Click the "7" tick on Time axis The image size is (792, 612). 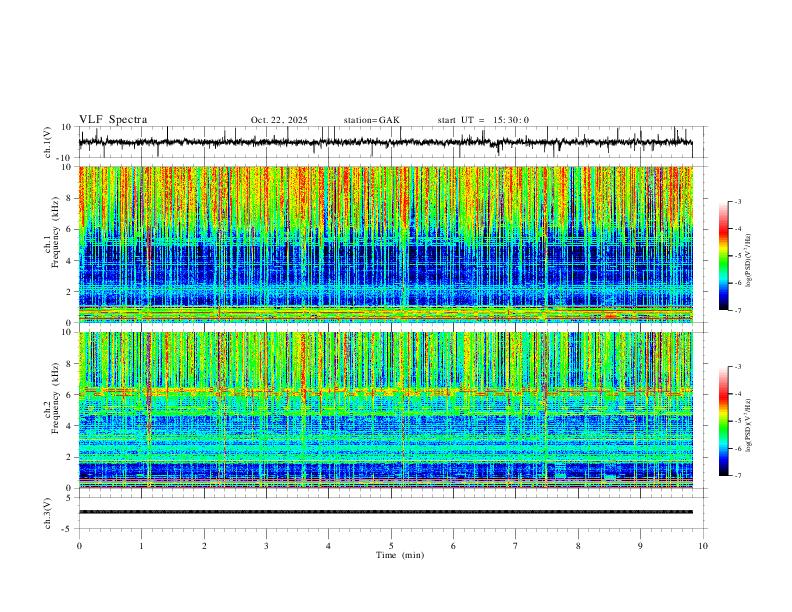click(x=516, y=546)
